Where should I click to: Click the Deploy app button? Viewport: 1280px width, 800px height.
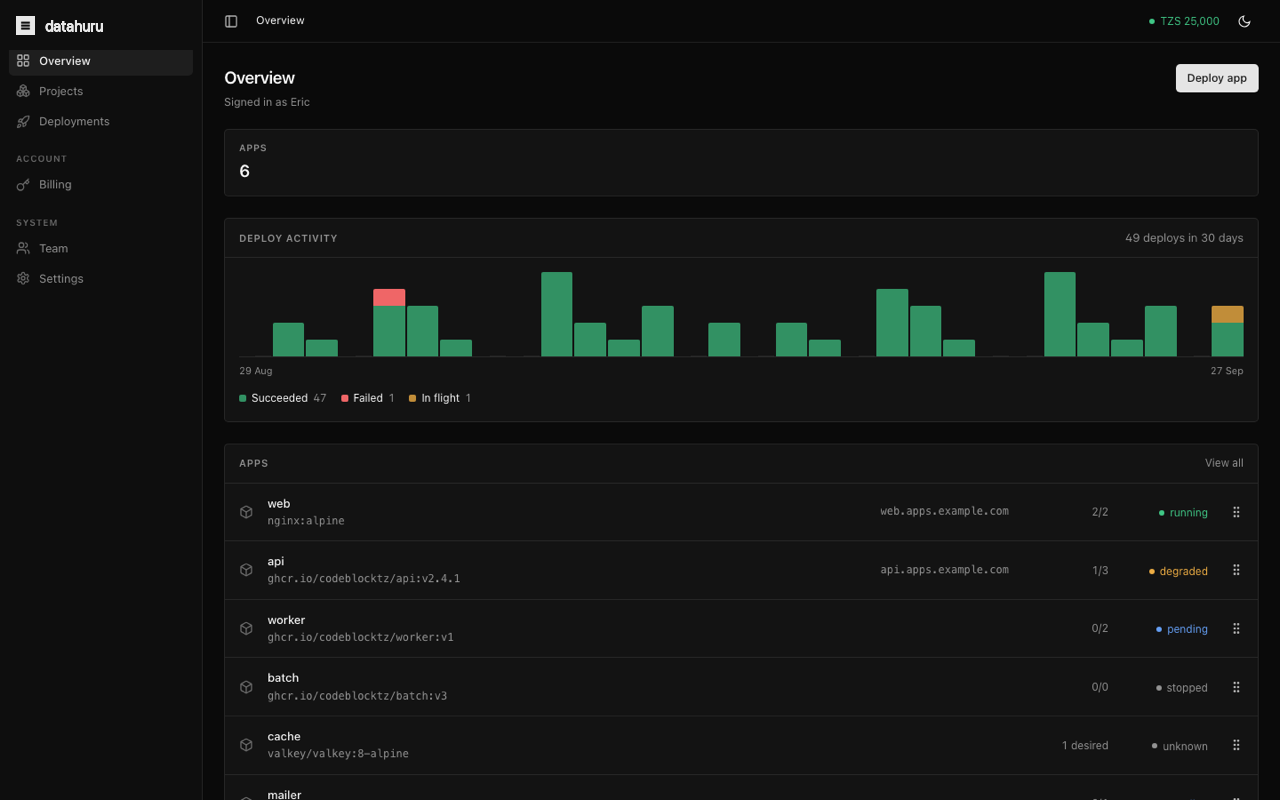pos(1217,78)
